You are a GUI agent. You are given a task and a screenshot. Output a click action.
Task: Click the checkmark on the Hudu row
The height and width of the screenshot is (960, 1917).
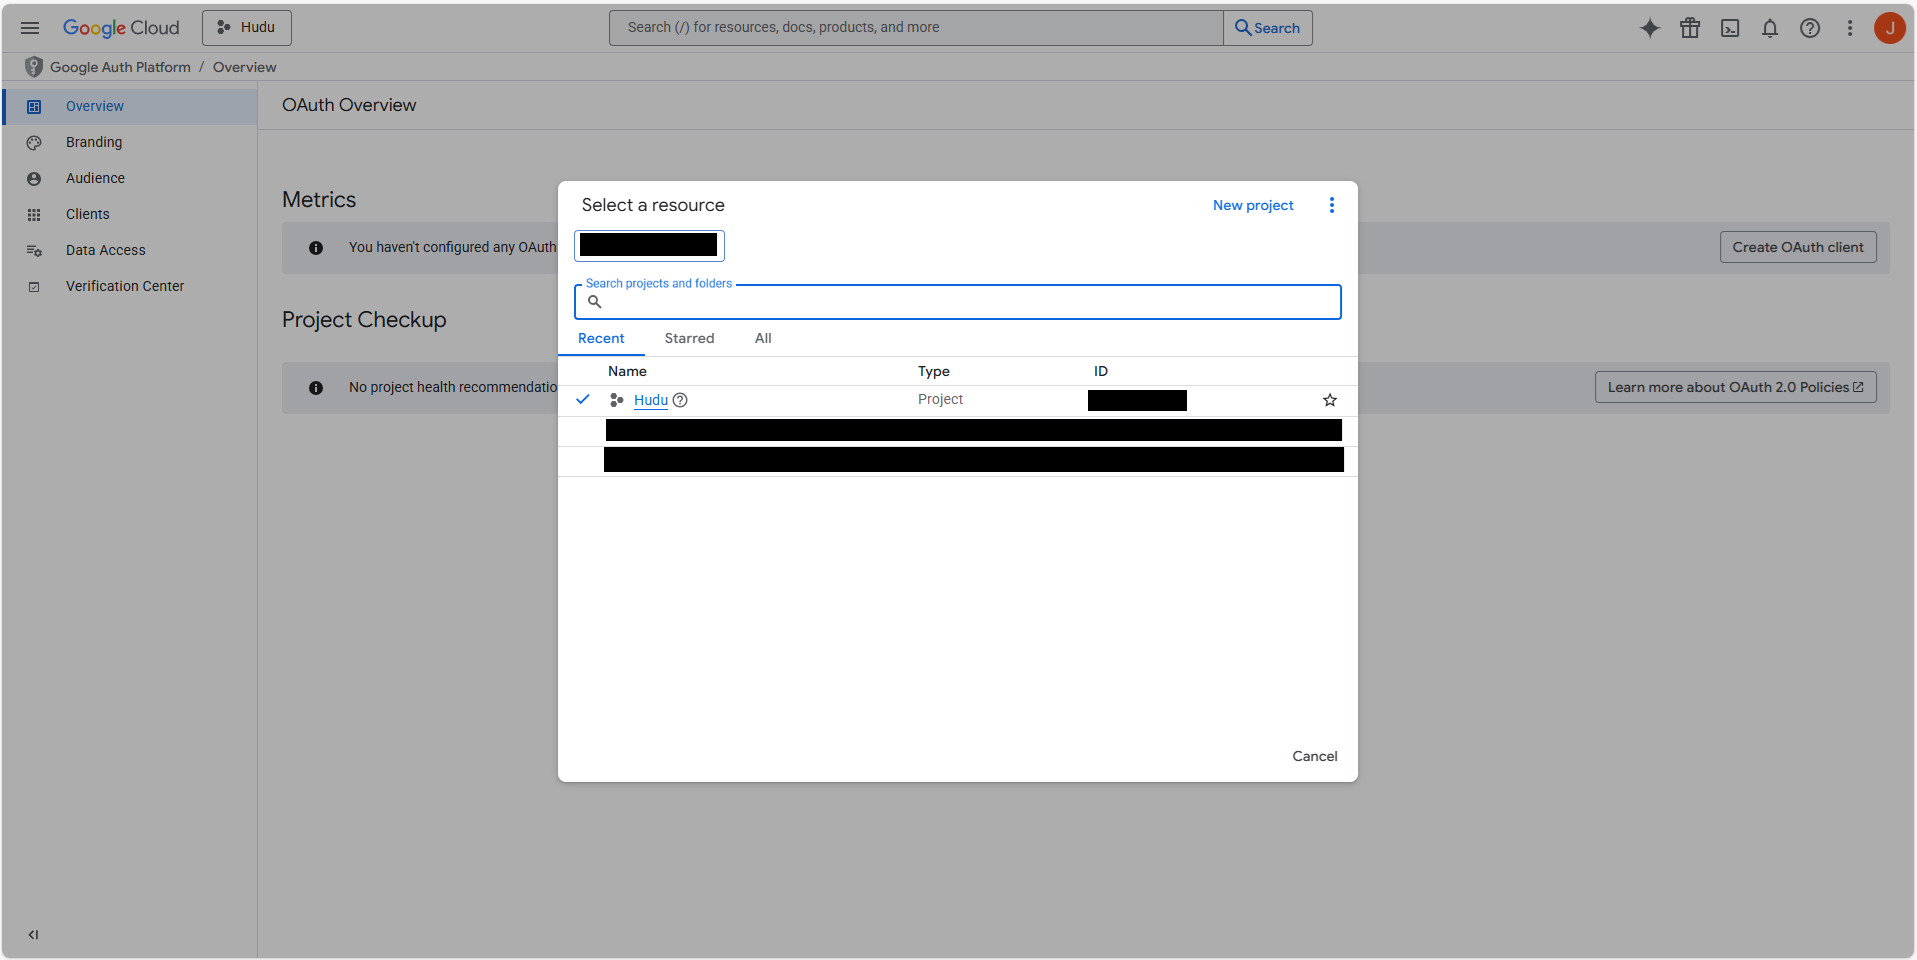[x=583, y=399]
